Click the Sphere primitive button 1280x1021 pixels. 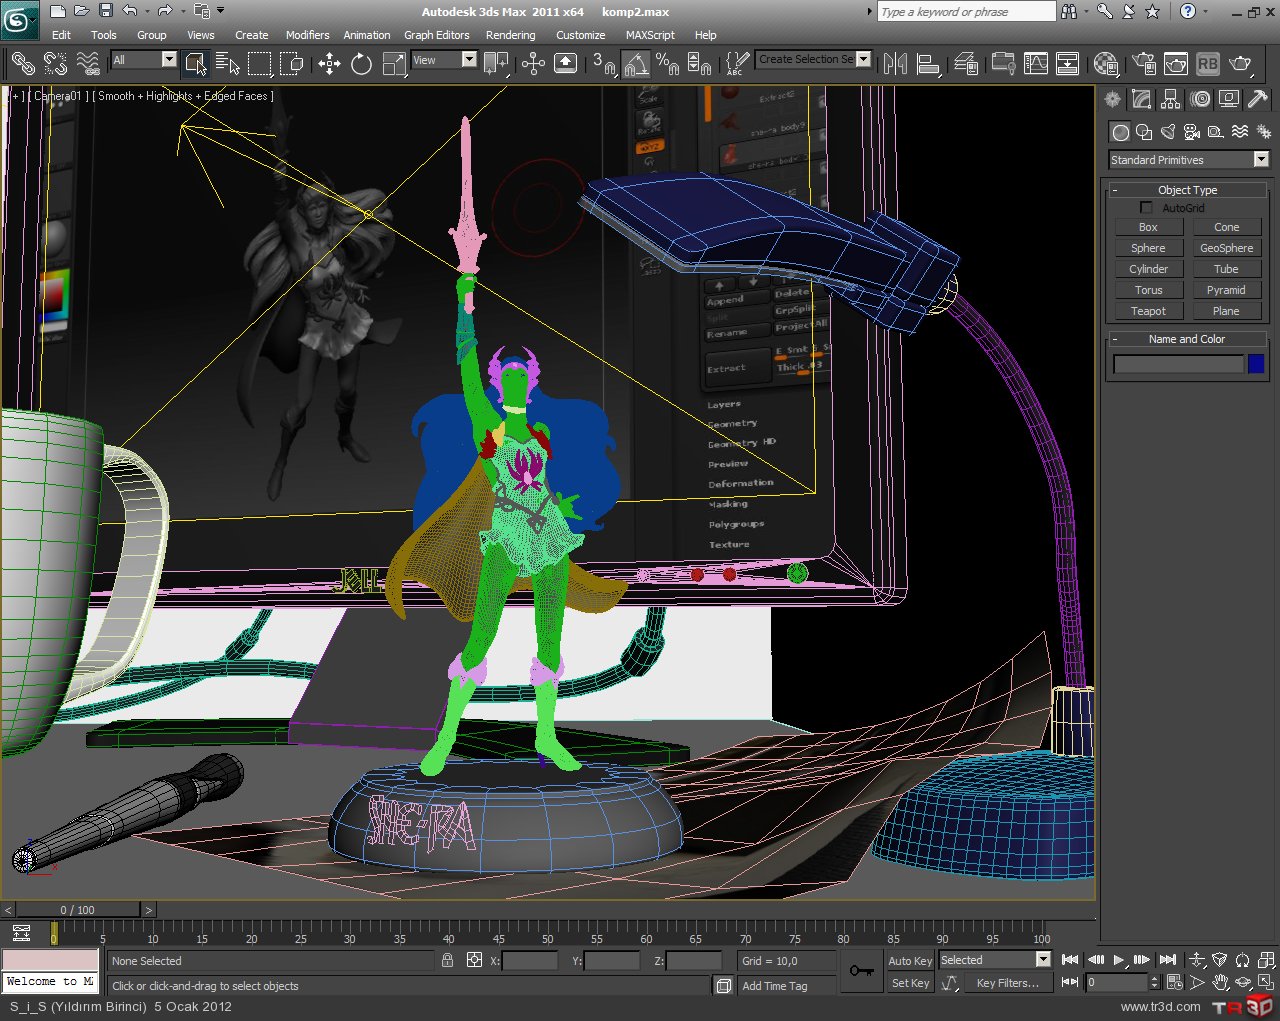point(1148,248)
